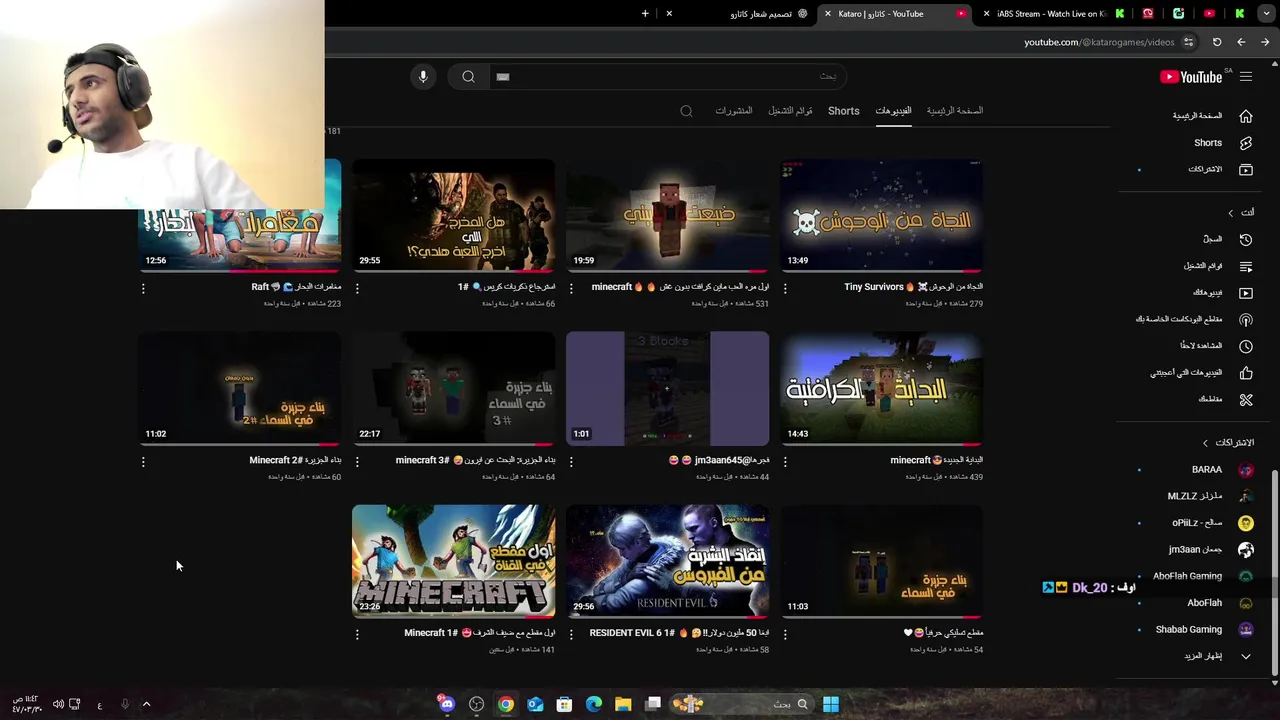Open more options for jm3aan645 short video
This screenshot has height=720, width=1280.
[571, 462]
